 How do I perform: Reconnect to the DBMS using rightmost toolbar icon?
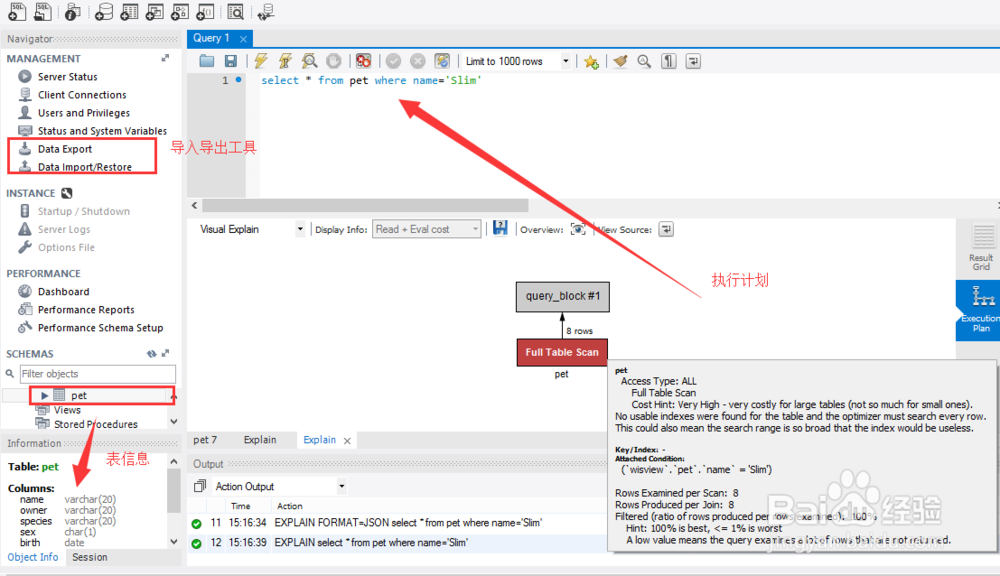coord(265,11)
